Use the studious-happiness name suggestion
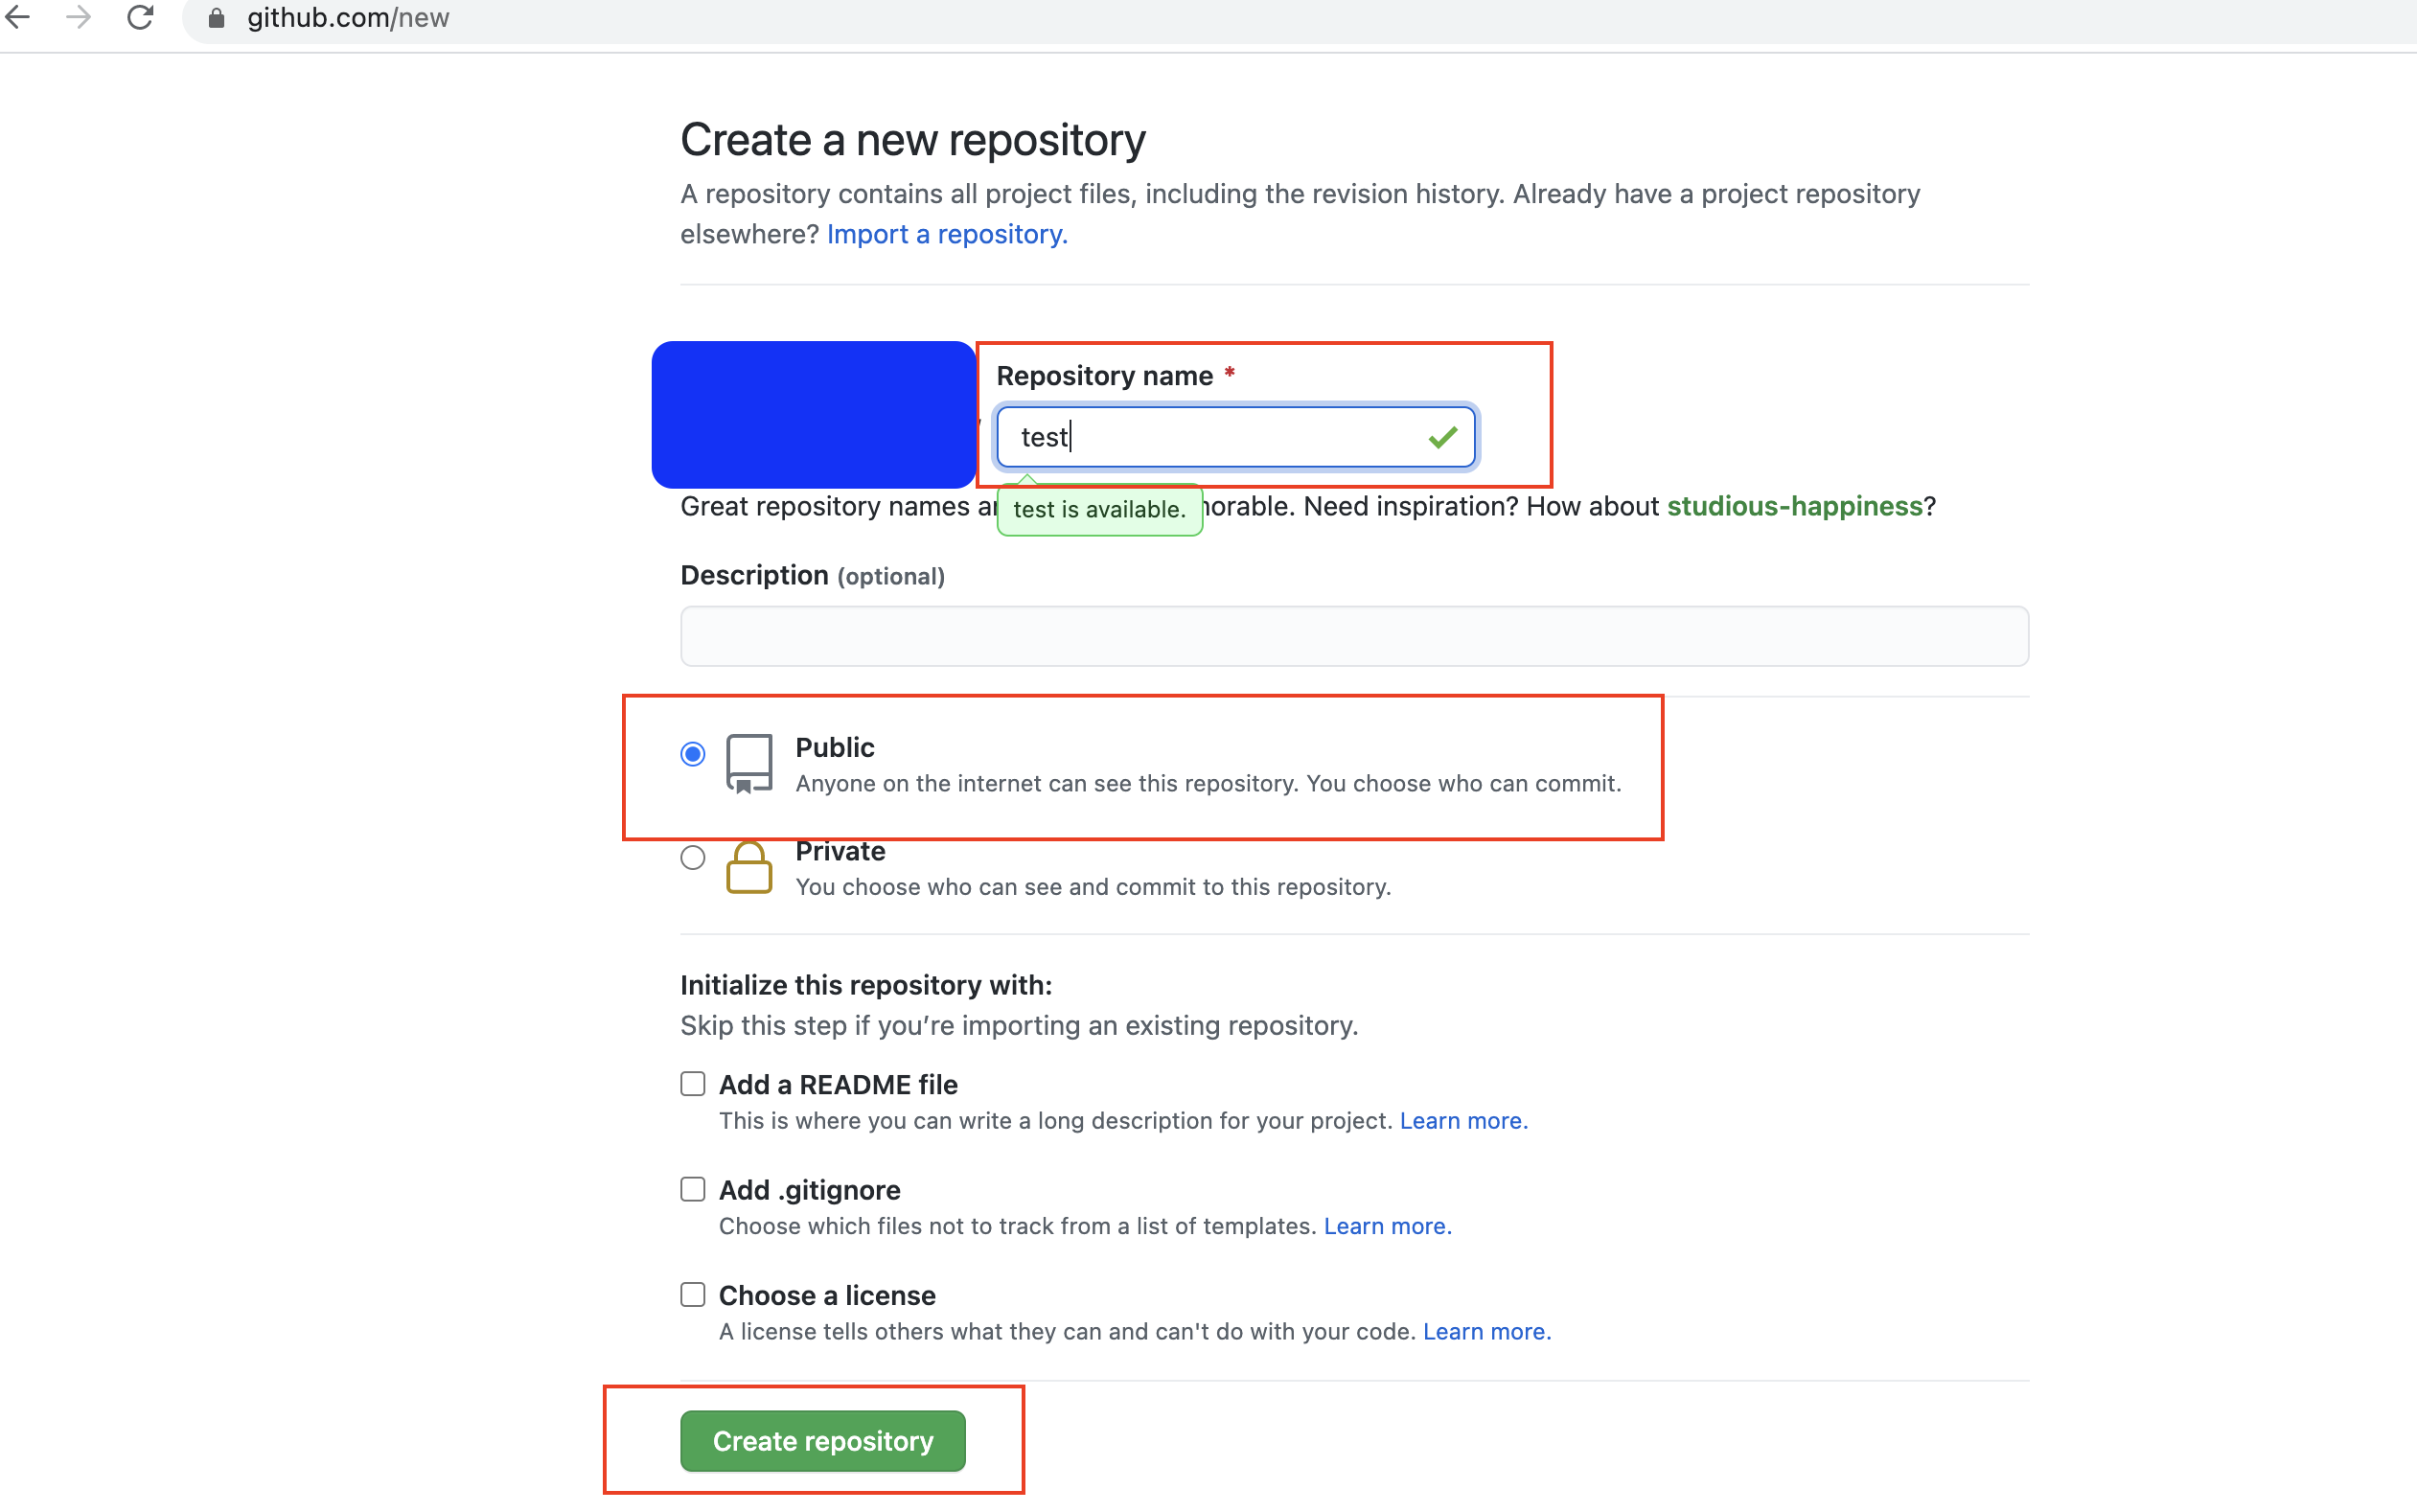Viewport: 2417px width, 1512px height. tap(1794, 506)
